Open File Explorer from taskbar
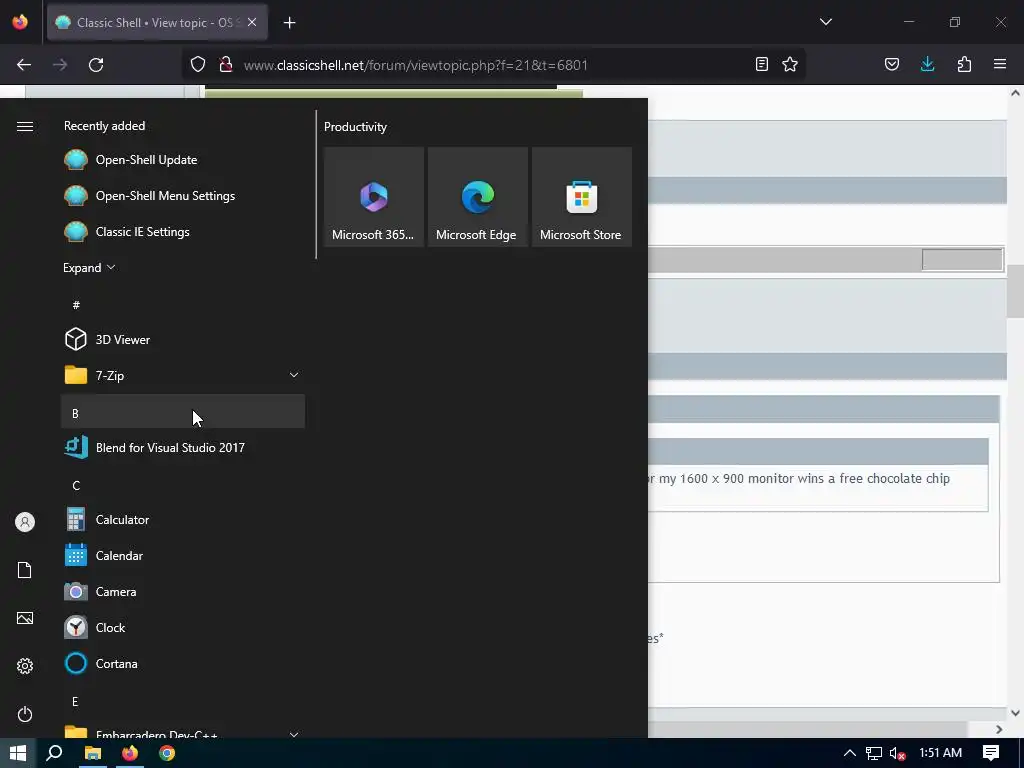Image resolution: width=1024 pixels, height=768 pixels. click(93, 753)
